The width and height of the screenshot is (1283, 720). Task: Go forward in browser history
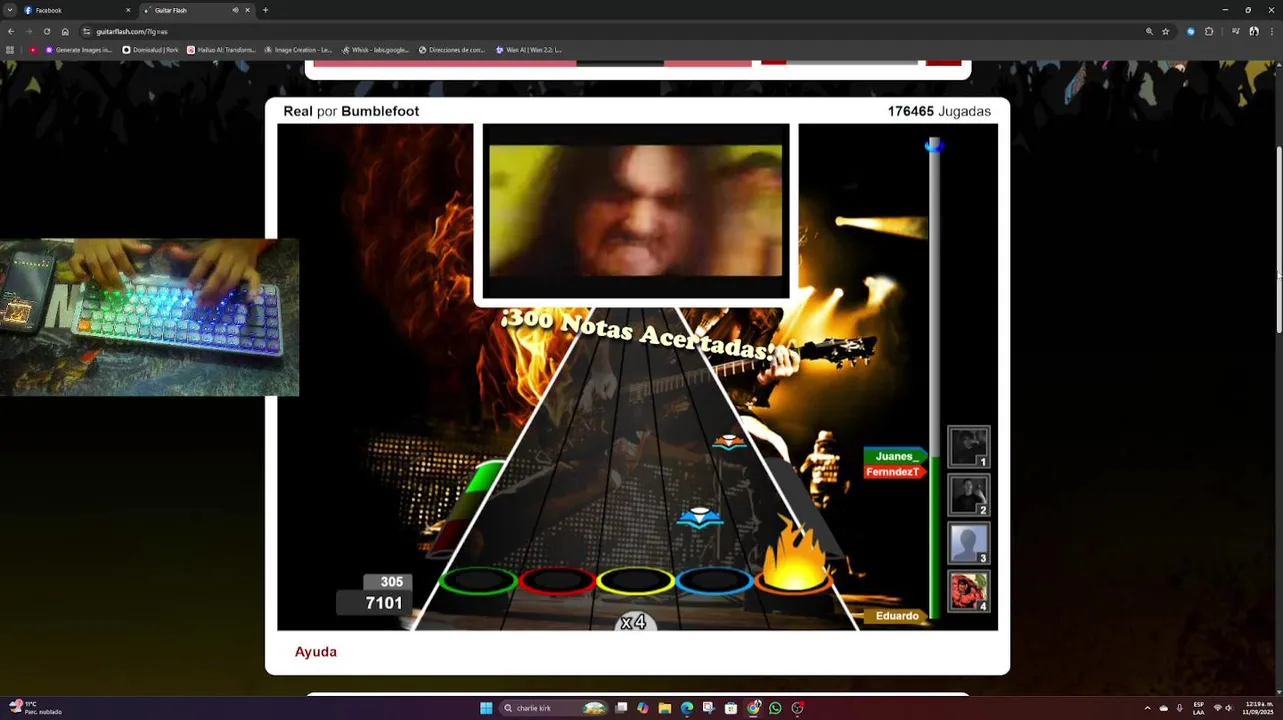(x=28, y=31)
